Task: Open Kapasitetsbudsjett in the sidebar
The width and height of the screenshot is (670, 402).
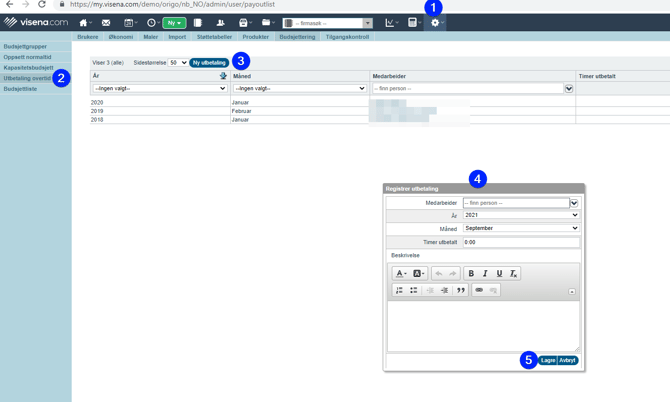Action: [x=28, y=67]
